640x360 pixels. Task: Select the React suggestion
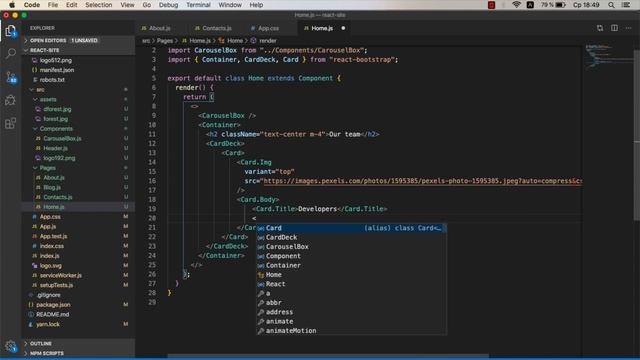pos(351,284)
